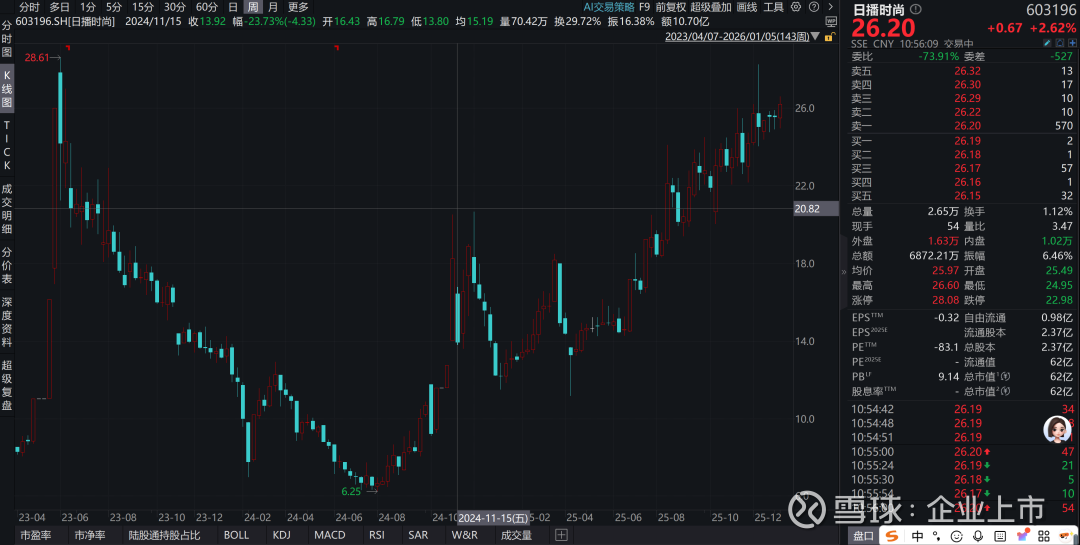
Task: Click the 6.25 low price marker
Action: pos(351,491)
